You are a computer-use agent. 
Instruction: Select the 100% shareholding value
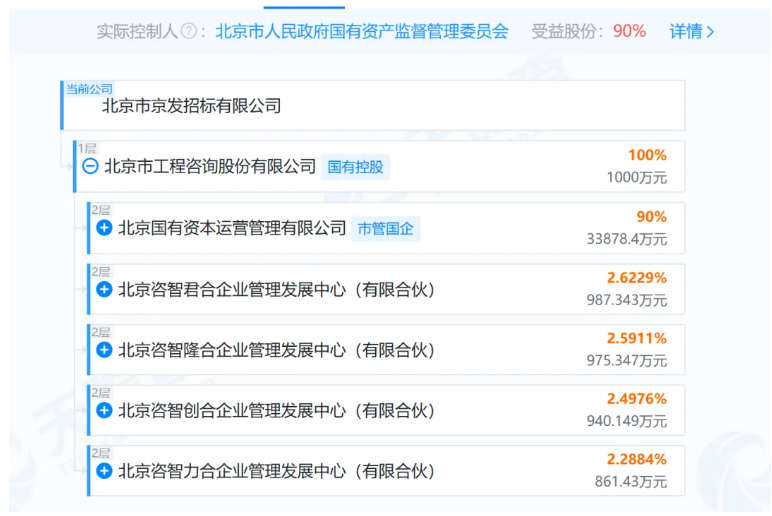coord(647,155)
